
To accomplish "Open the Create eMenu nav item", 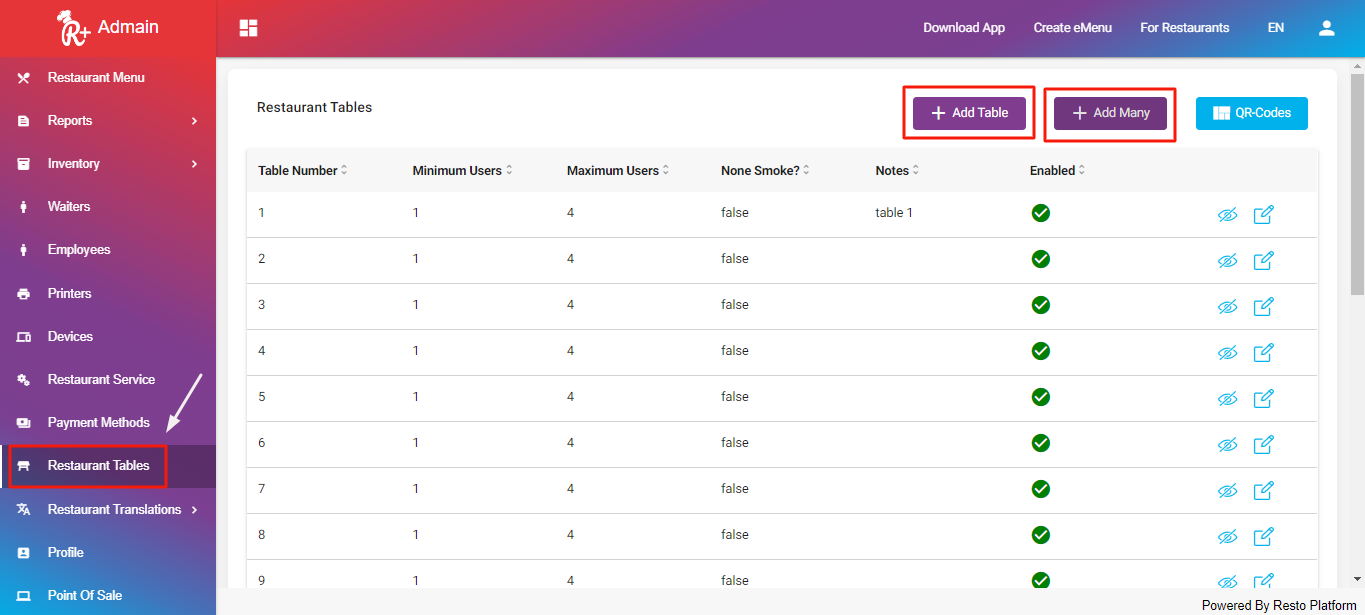I will [x=1072, y=27].
